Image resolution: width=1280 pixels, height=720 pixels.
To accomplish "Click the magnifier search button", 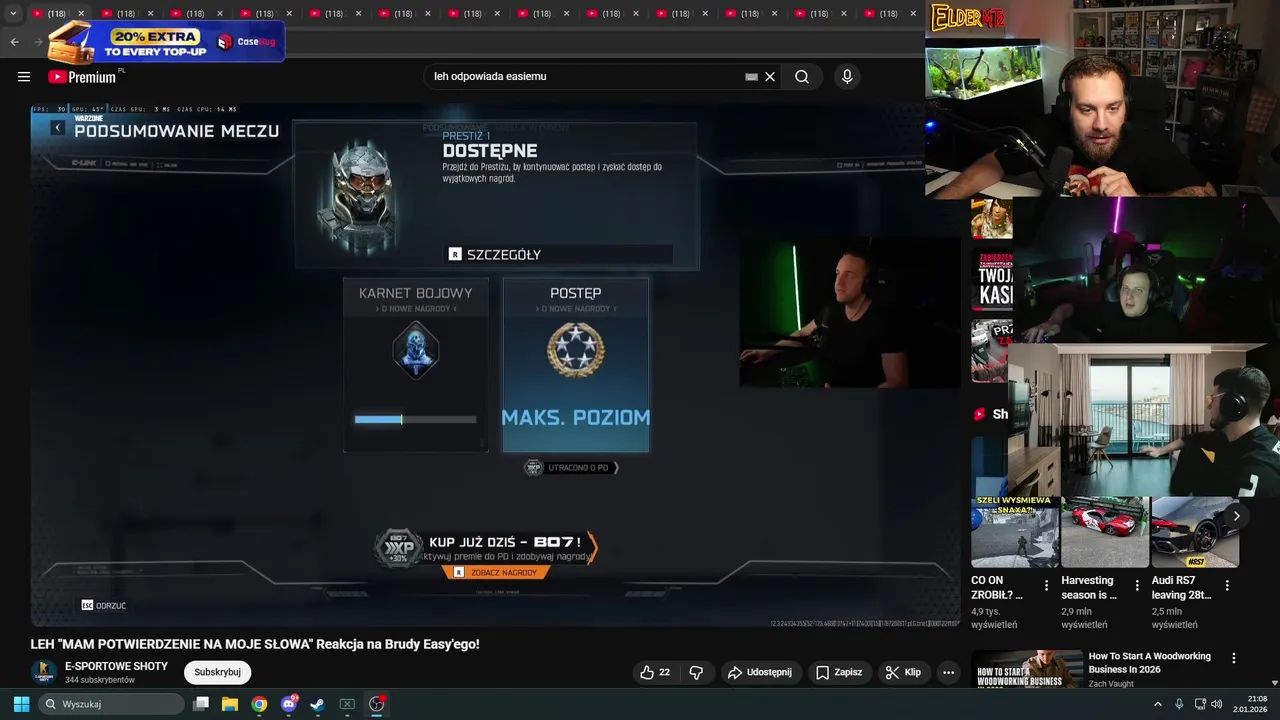I will (802, 77).
